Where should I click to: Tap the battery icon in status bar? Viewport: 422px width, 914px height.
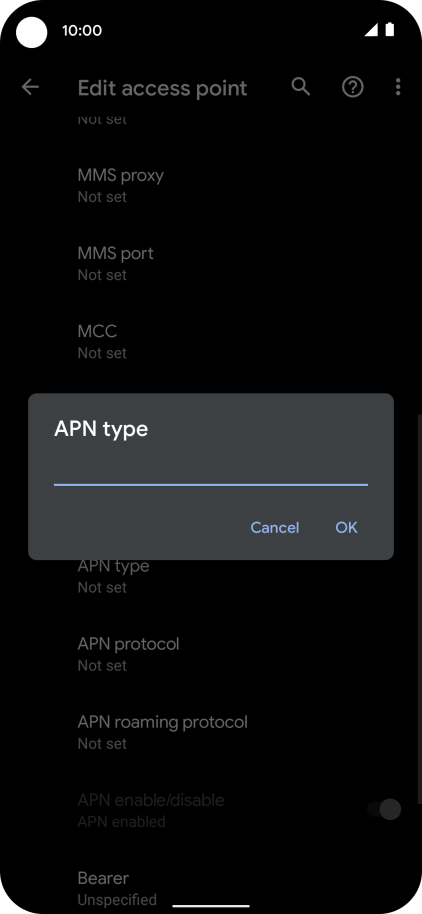(x=390, y=30)
